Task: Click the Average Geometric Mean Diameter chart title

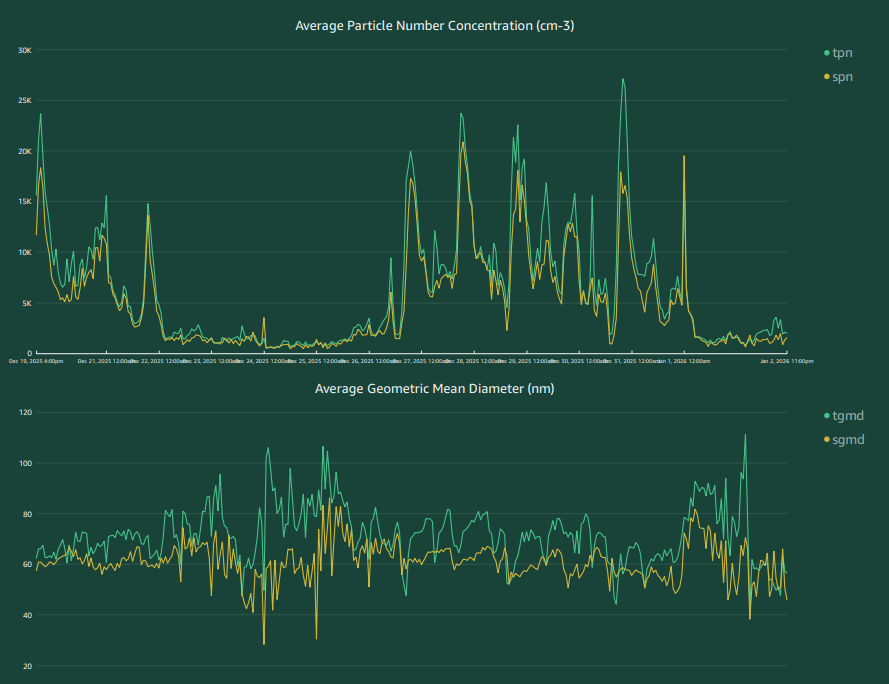Action: point(436,389)
